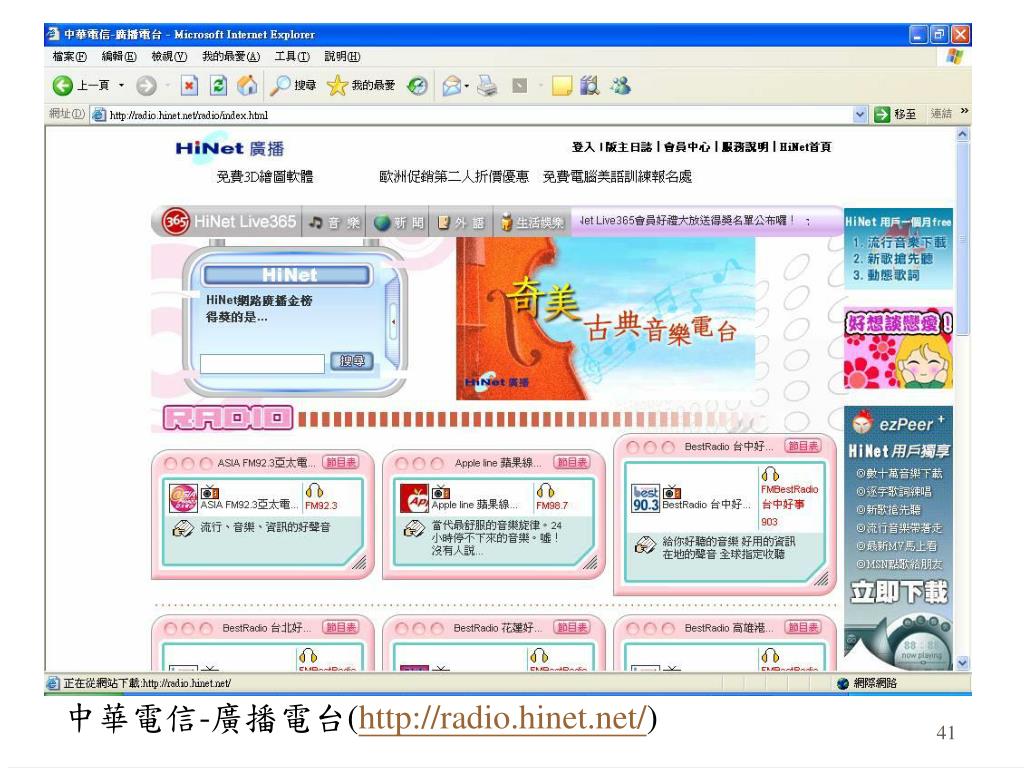Open the 檢視(V) menu
The image size is (1024, 768).
(169, 56)
